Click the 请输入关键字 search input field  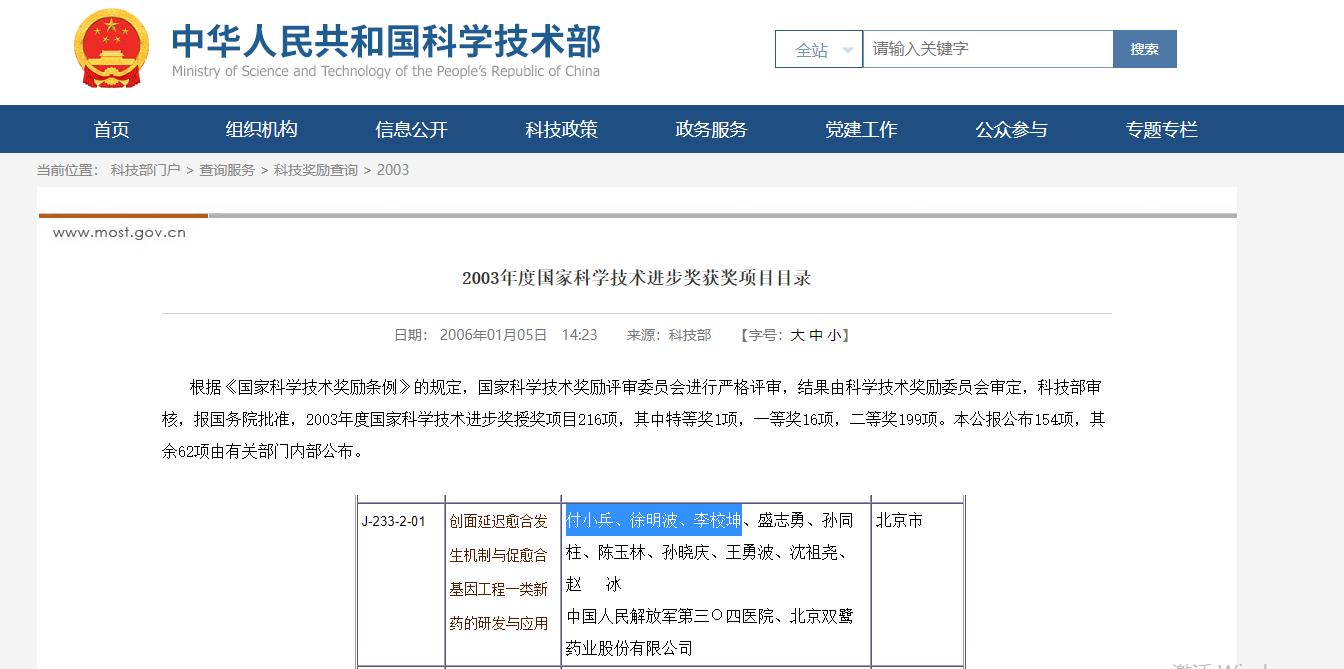pos(985,48)
